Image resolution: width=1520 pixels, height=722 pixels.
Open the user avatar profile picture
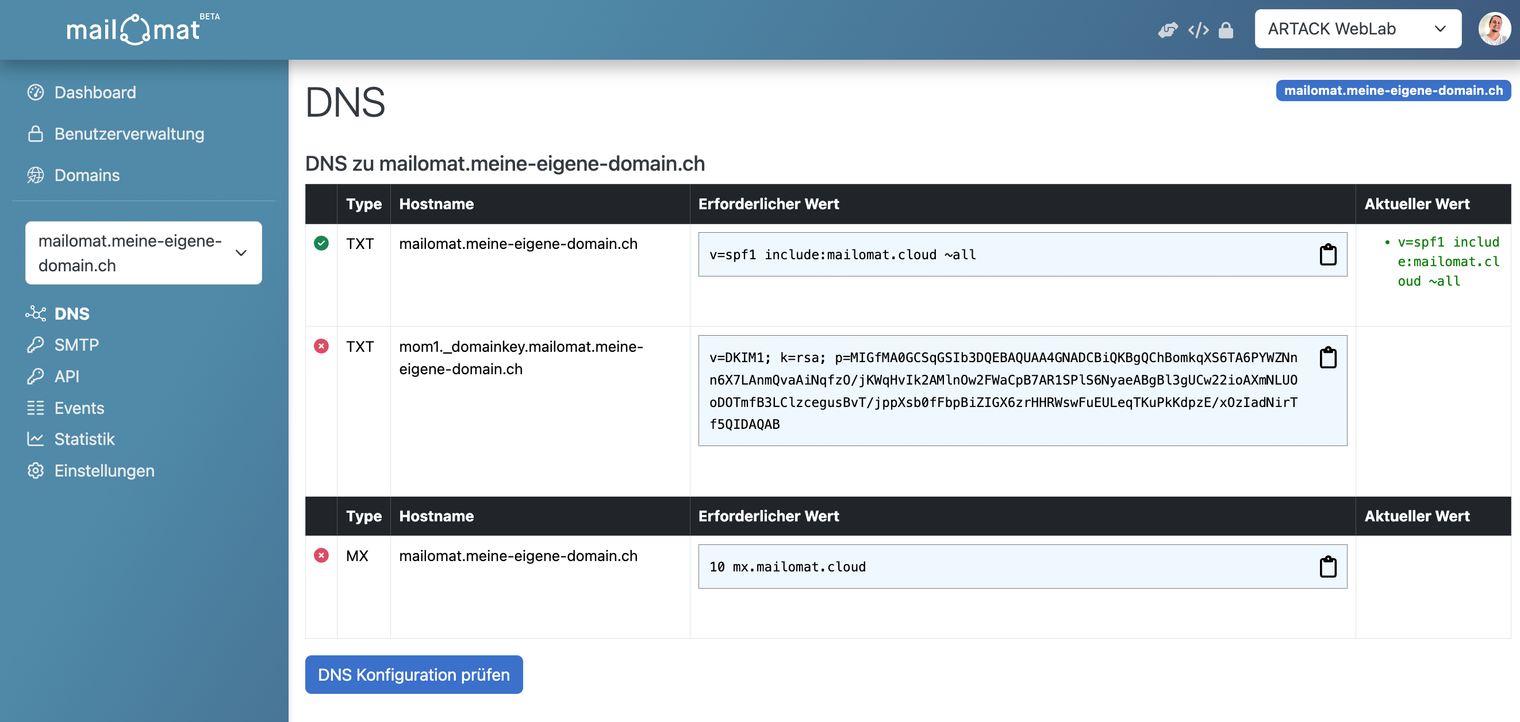(x=1494, y=29)
